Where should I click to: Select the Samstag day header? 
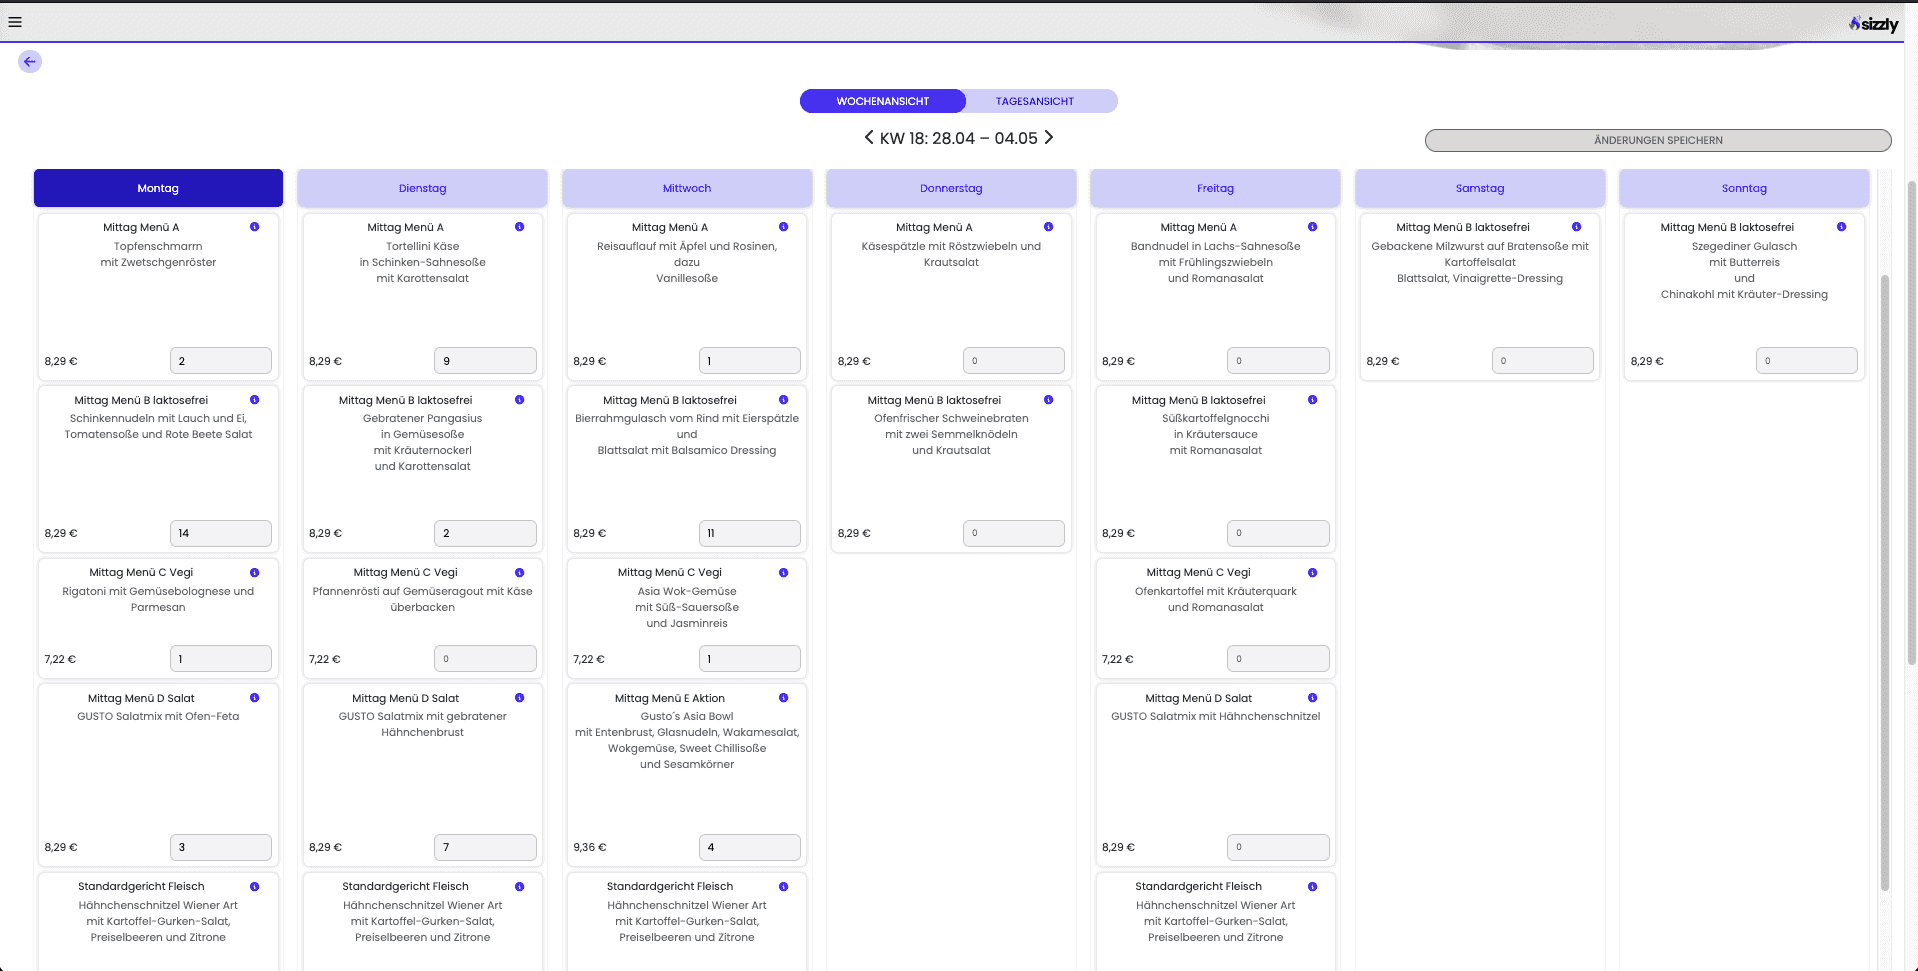coord(1480,188)
